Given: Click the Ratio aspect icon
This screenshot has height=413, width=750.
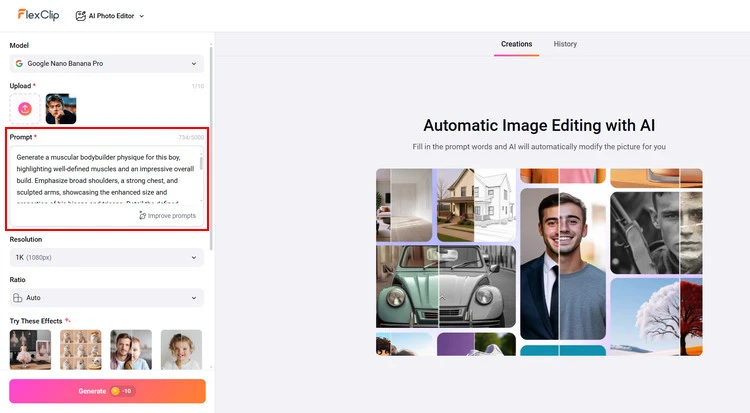Looking at the screenshot, I should [19, 298].
